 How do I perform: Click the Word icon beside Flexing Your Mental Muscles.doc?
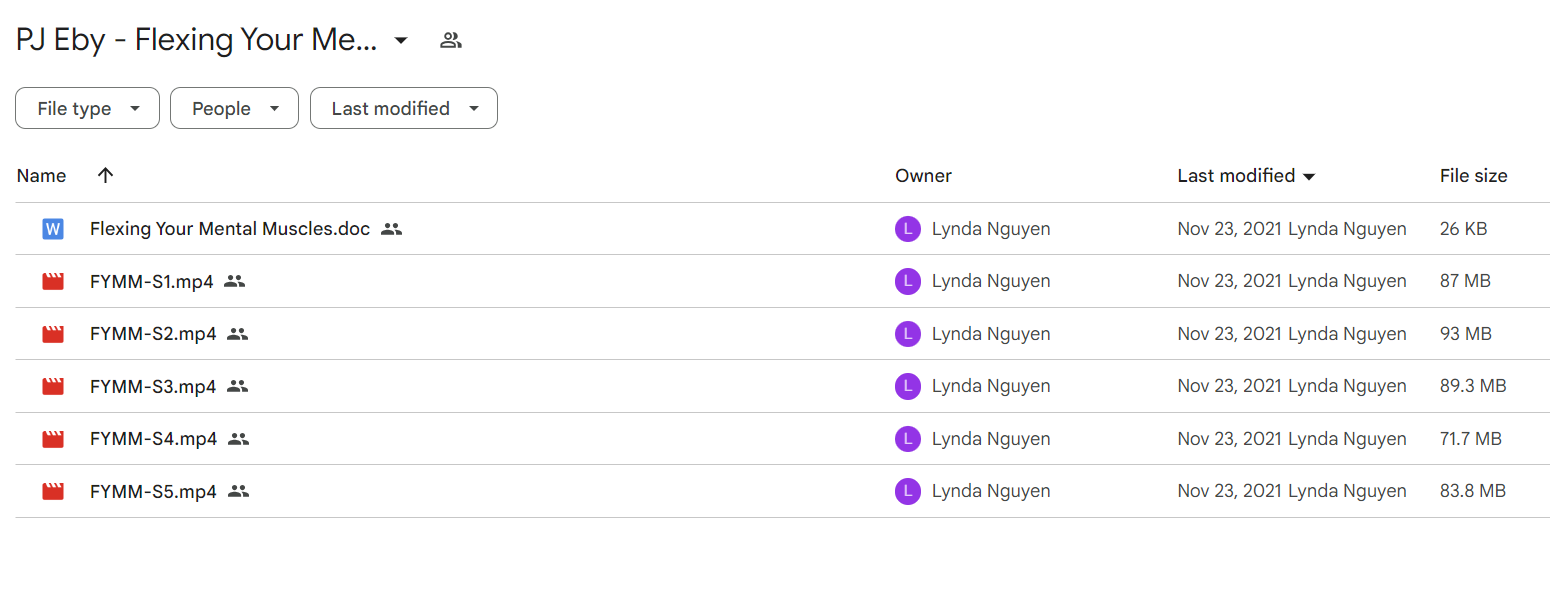tap(53, 229)
